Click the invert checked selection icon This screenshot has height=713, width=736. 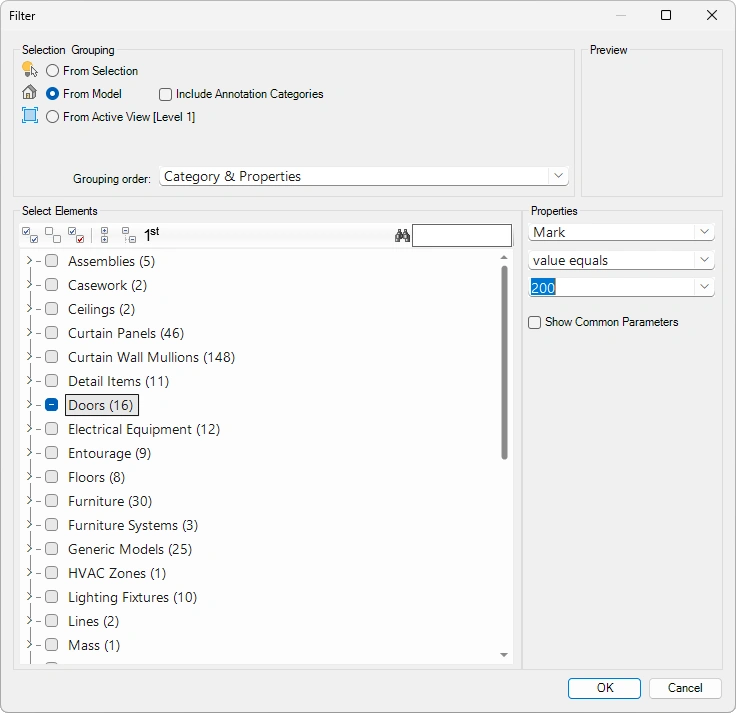coord(76,235)
